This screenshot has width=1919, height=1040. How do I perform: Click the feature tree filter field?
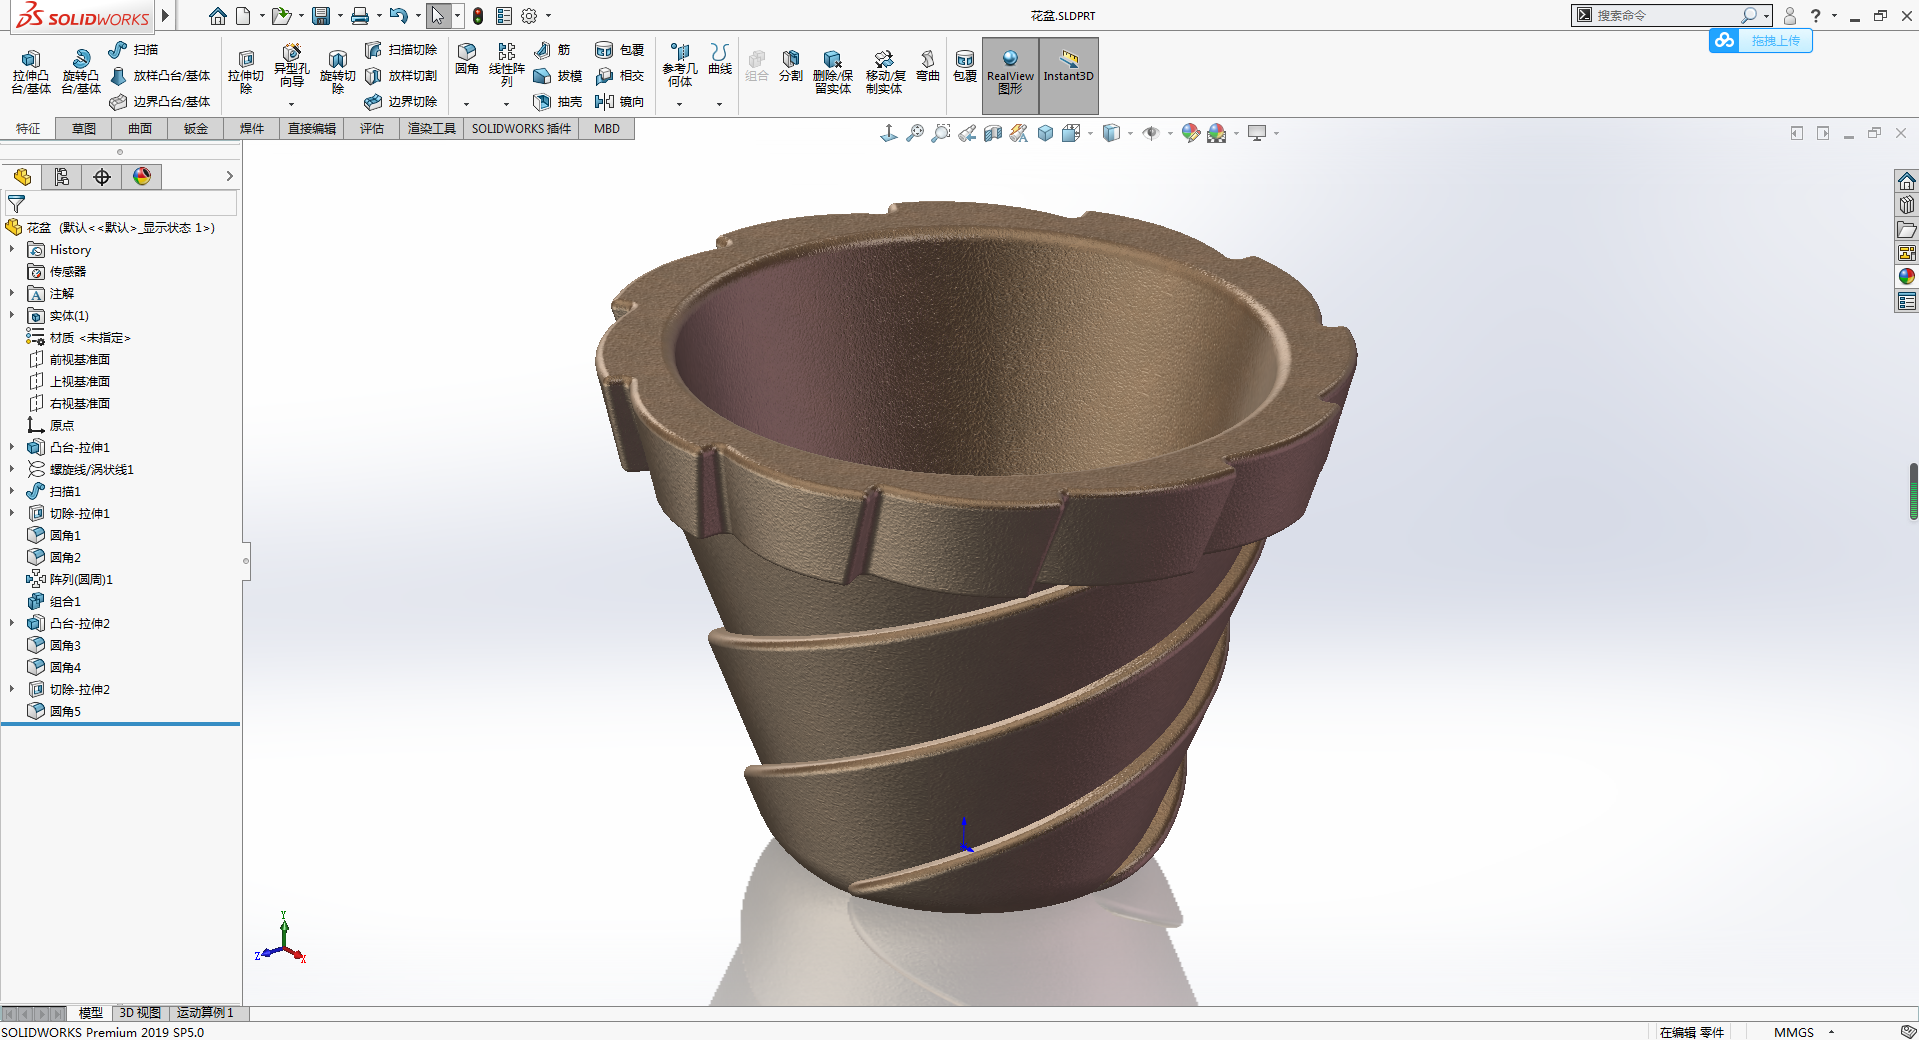click(121, 203)
